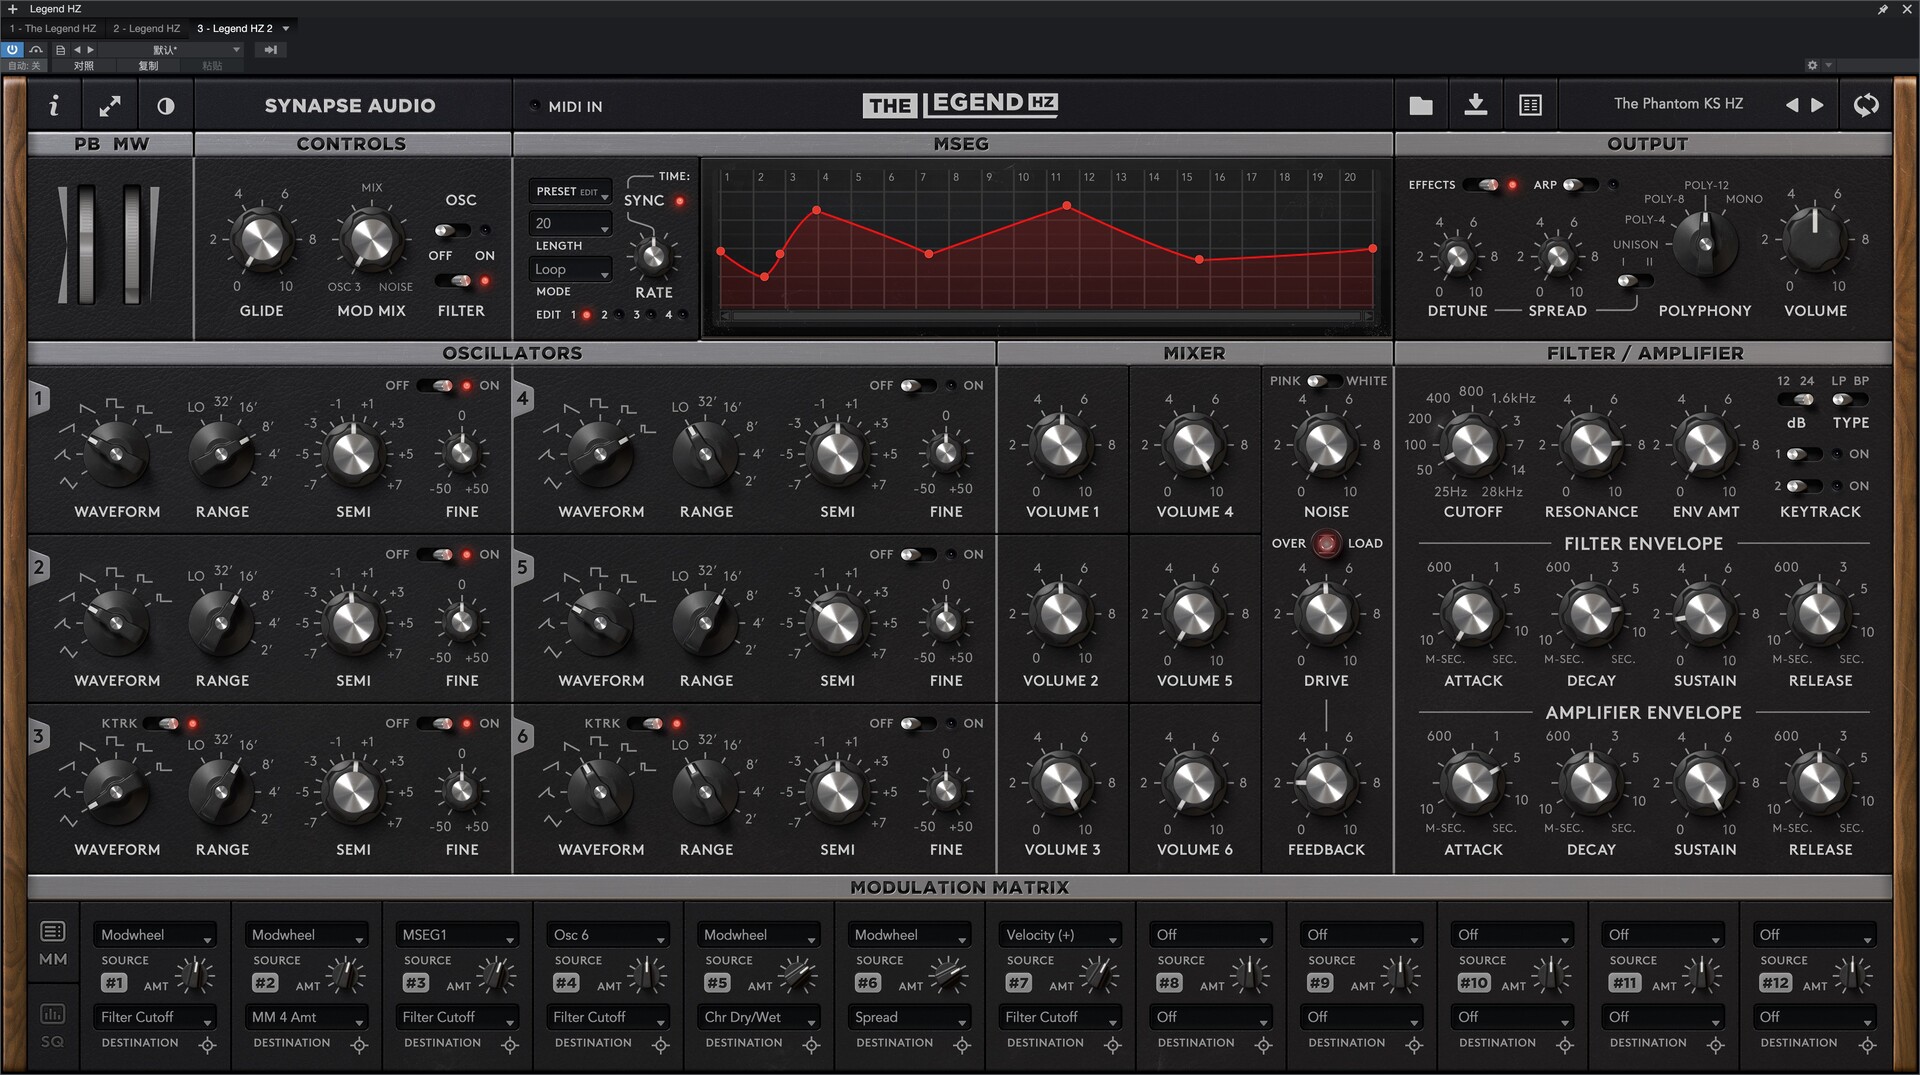This screenshot has height=1075, width=1920.
Task: Toggle the FILTER mod switch
Action: pyautogui.click(x=454, y=281)
